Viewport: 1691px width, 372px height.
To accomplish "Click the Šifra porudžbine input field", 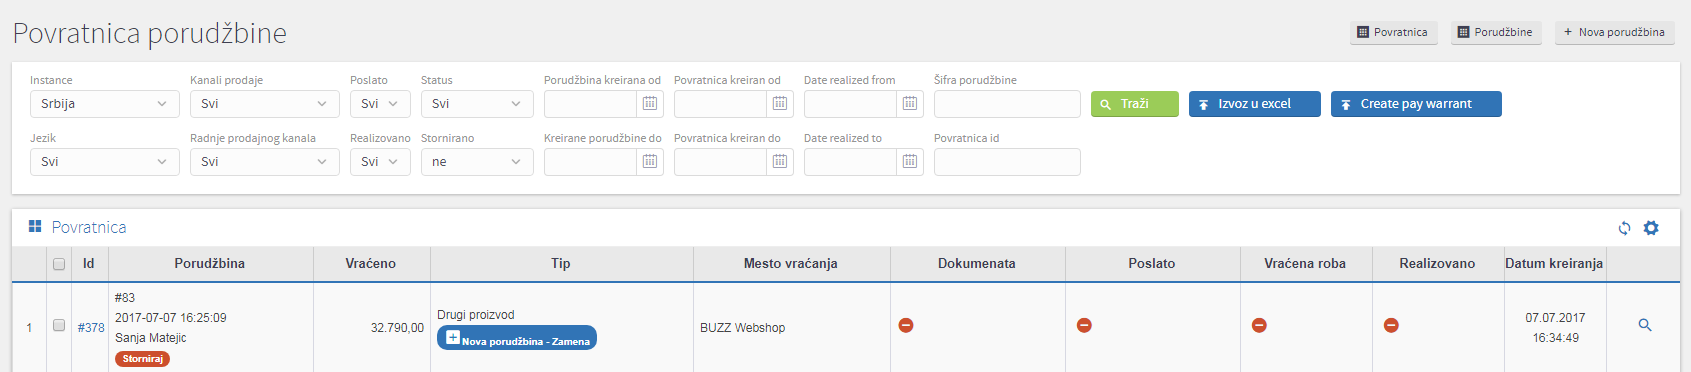I will tap(1007, 104).
